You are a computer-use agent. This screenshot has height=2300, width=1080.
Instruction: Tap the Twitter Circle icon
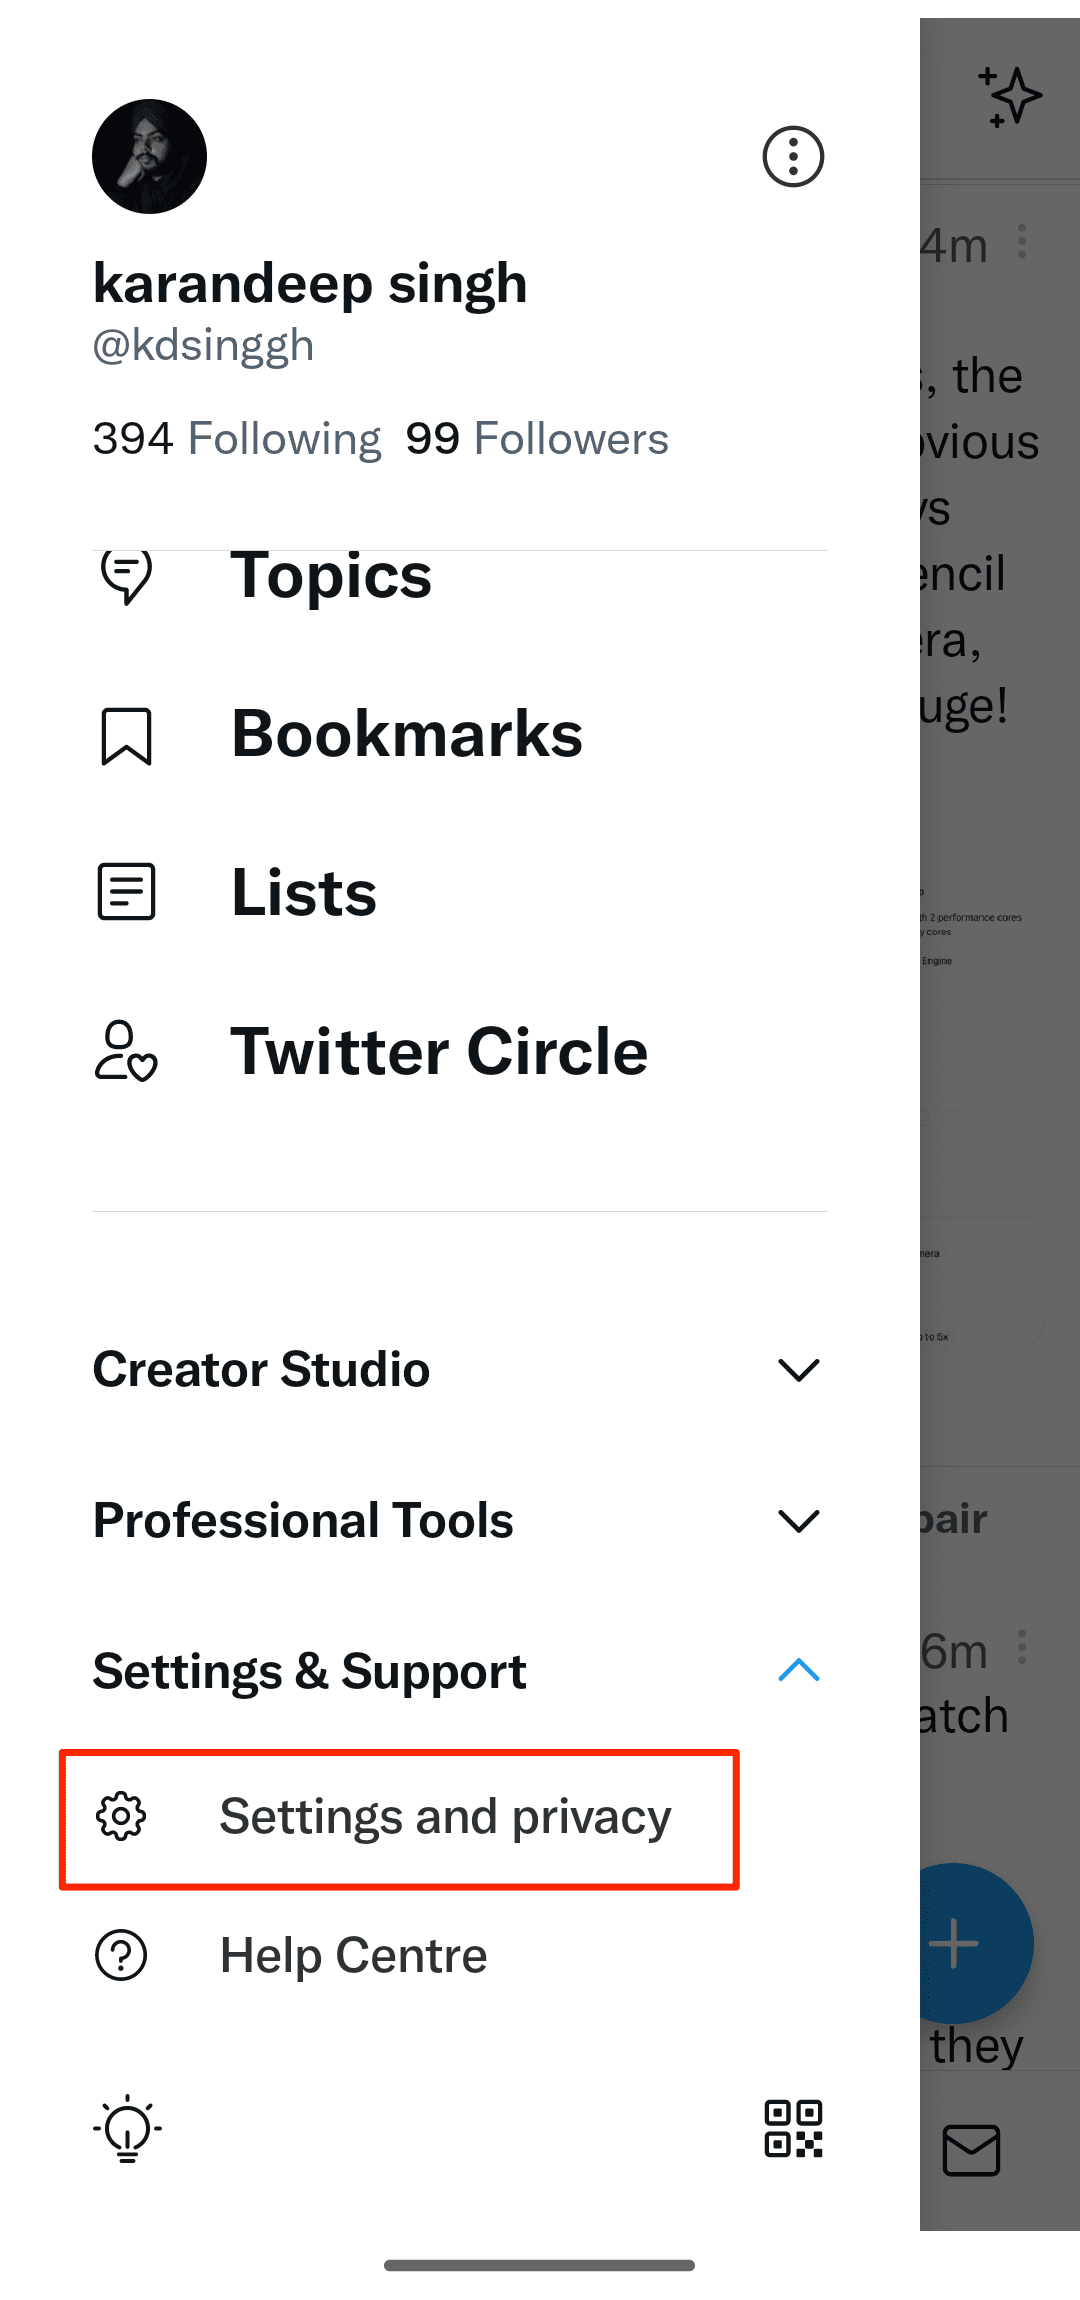coord(126,1051)
